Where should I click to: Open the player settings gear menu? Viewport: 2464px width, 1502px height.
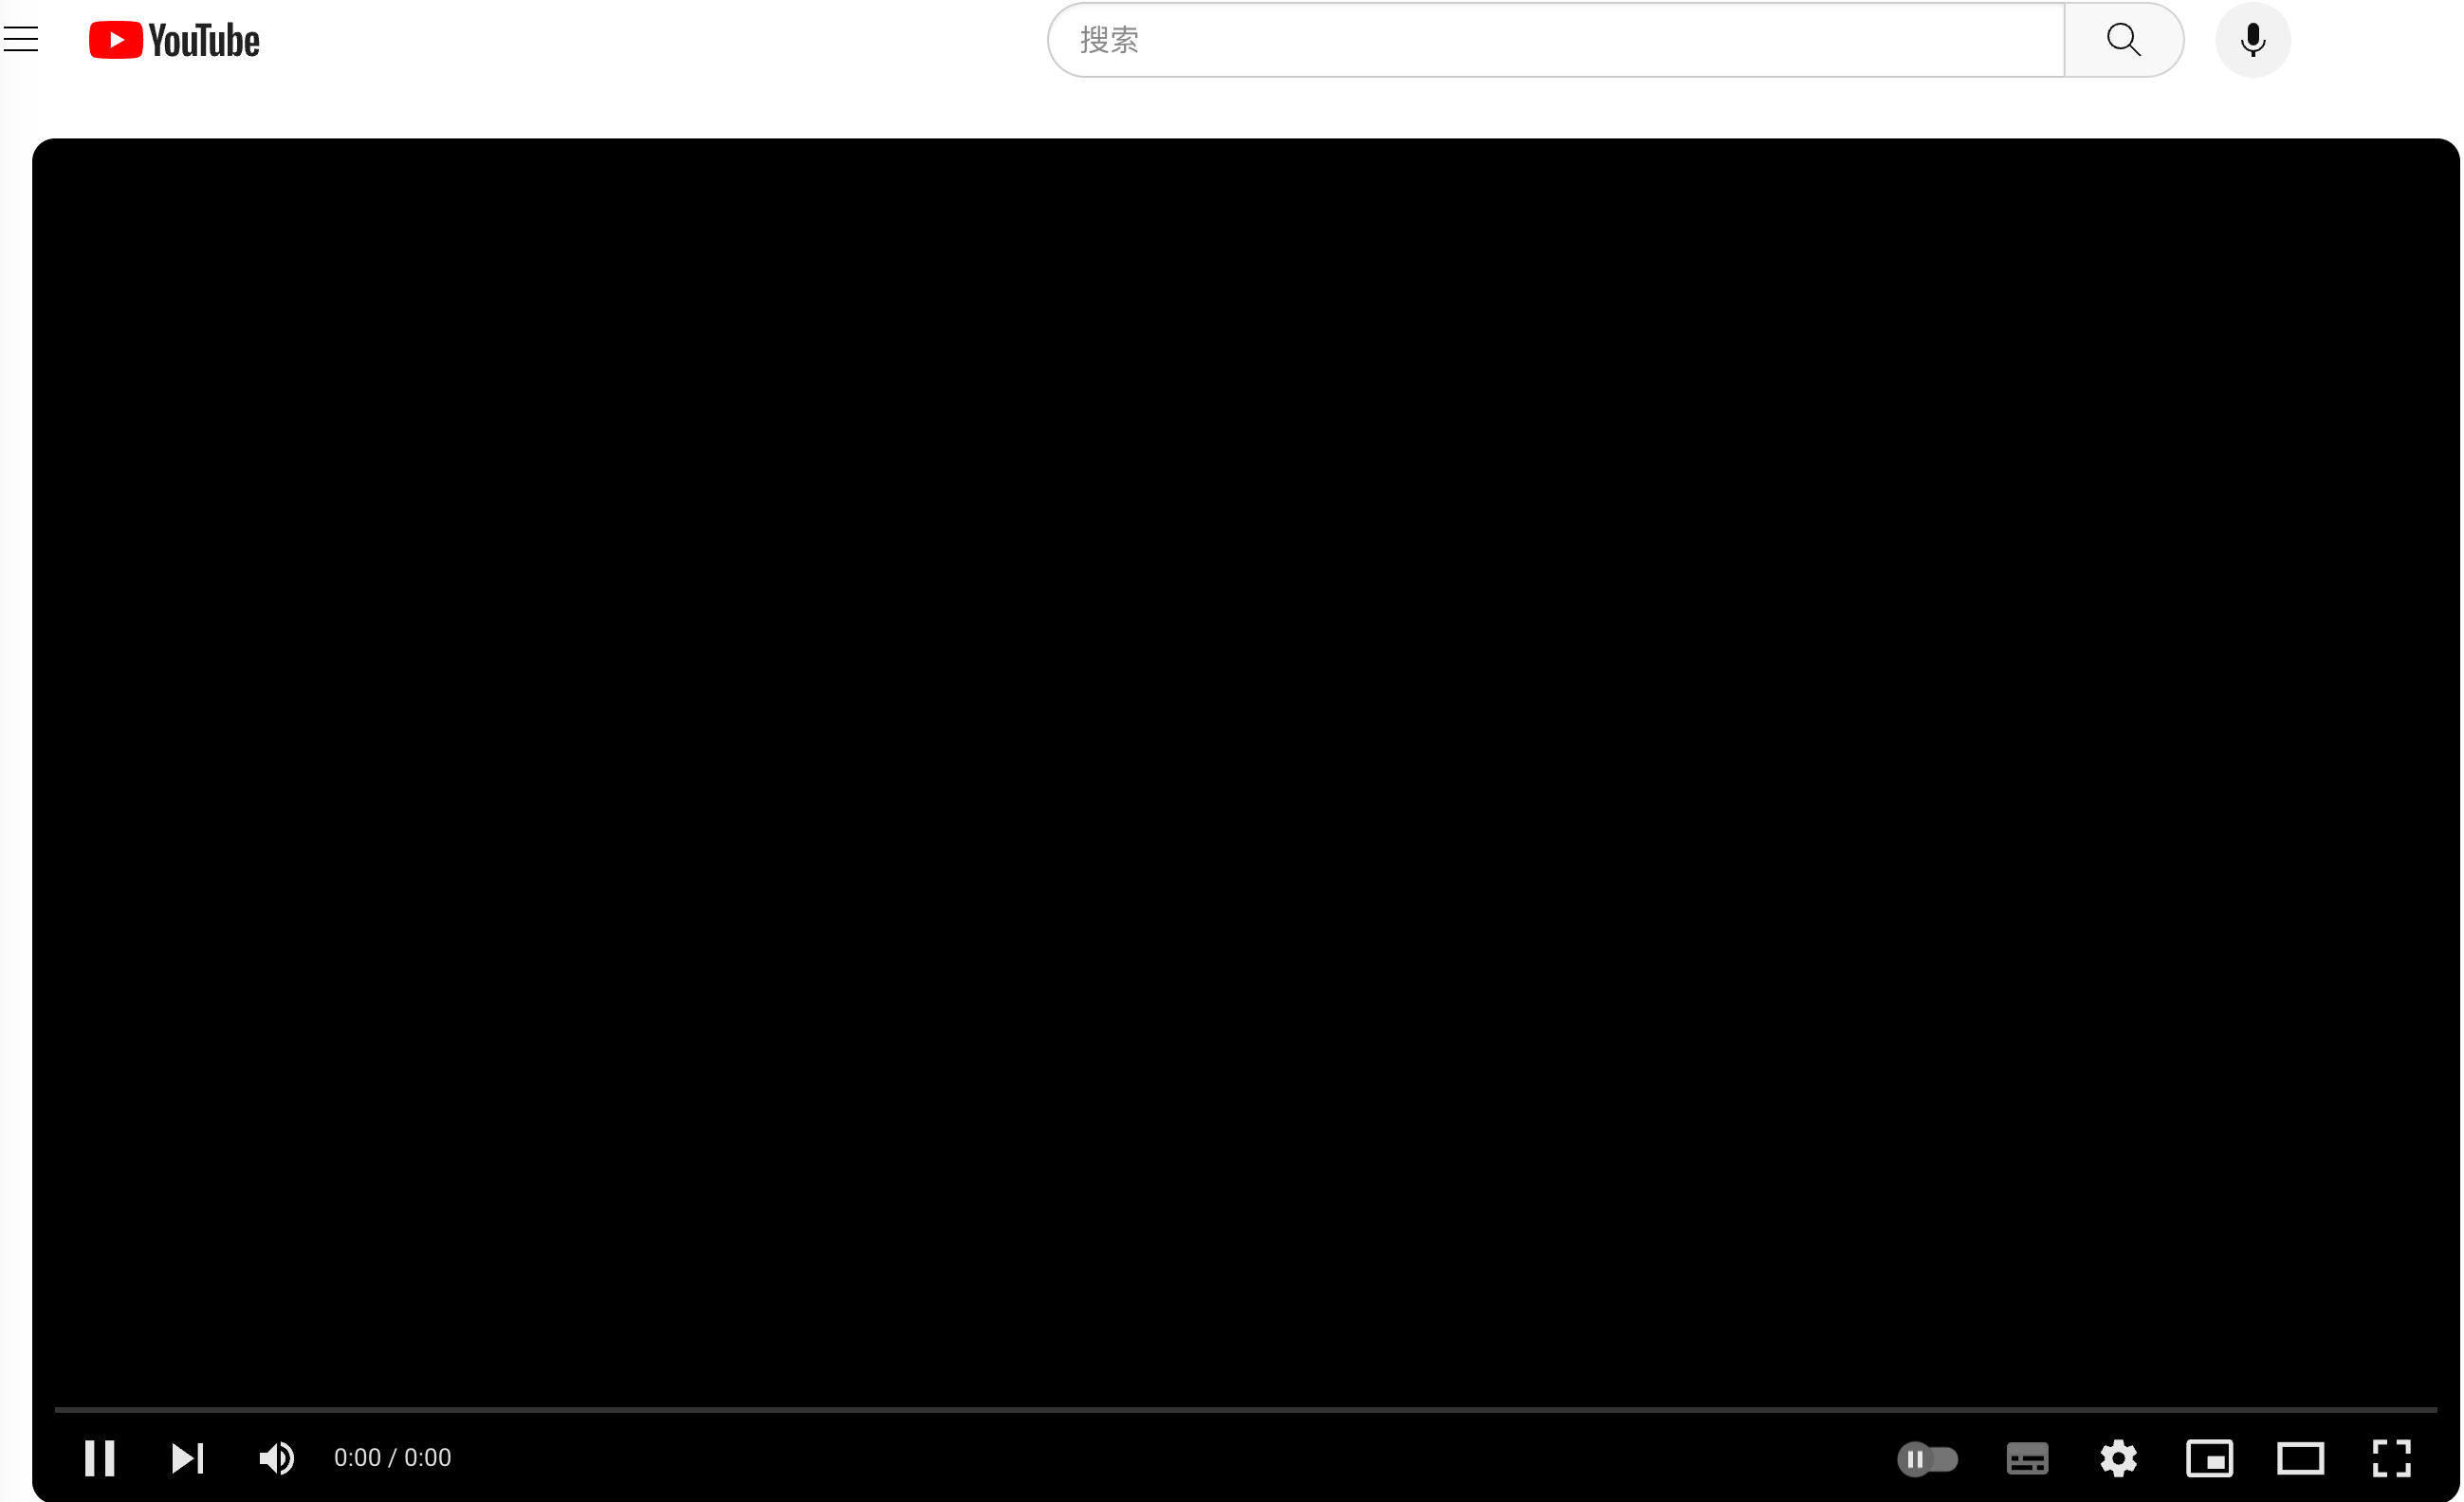coord(2118,1459)
